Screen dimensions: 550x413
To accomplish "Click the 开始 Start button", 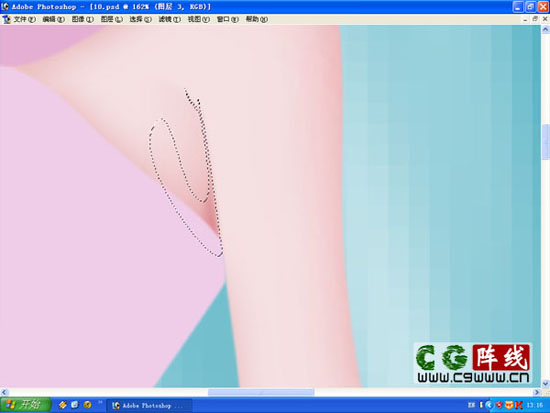I will (x=26, y=405).
